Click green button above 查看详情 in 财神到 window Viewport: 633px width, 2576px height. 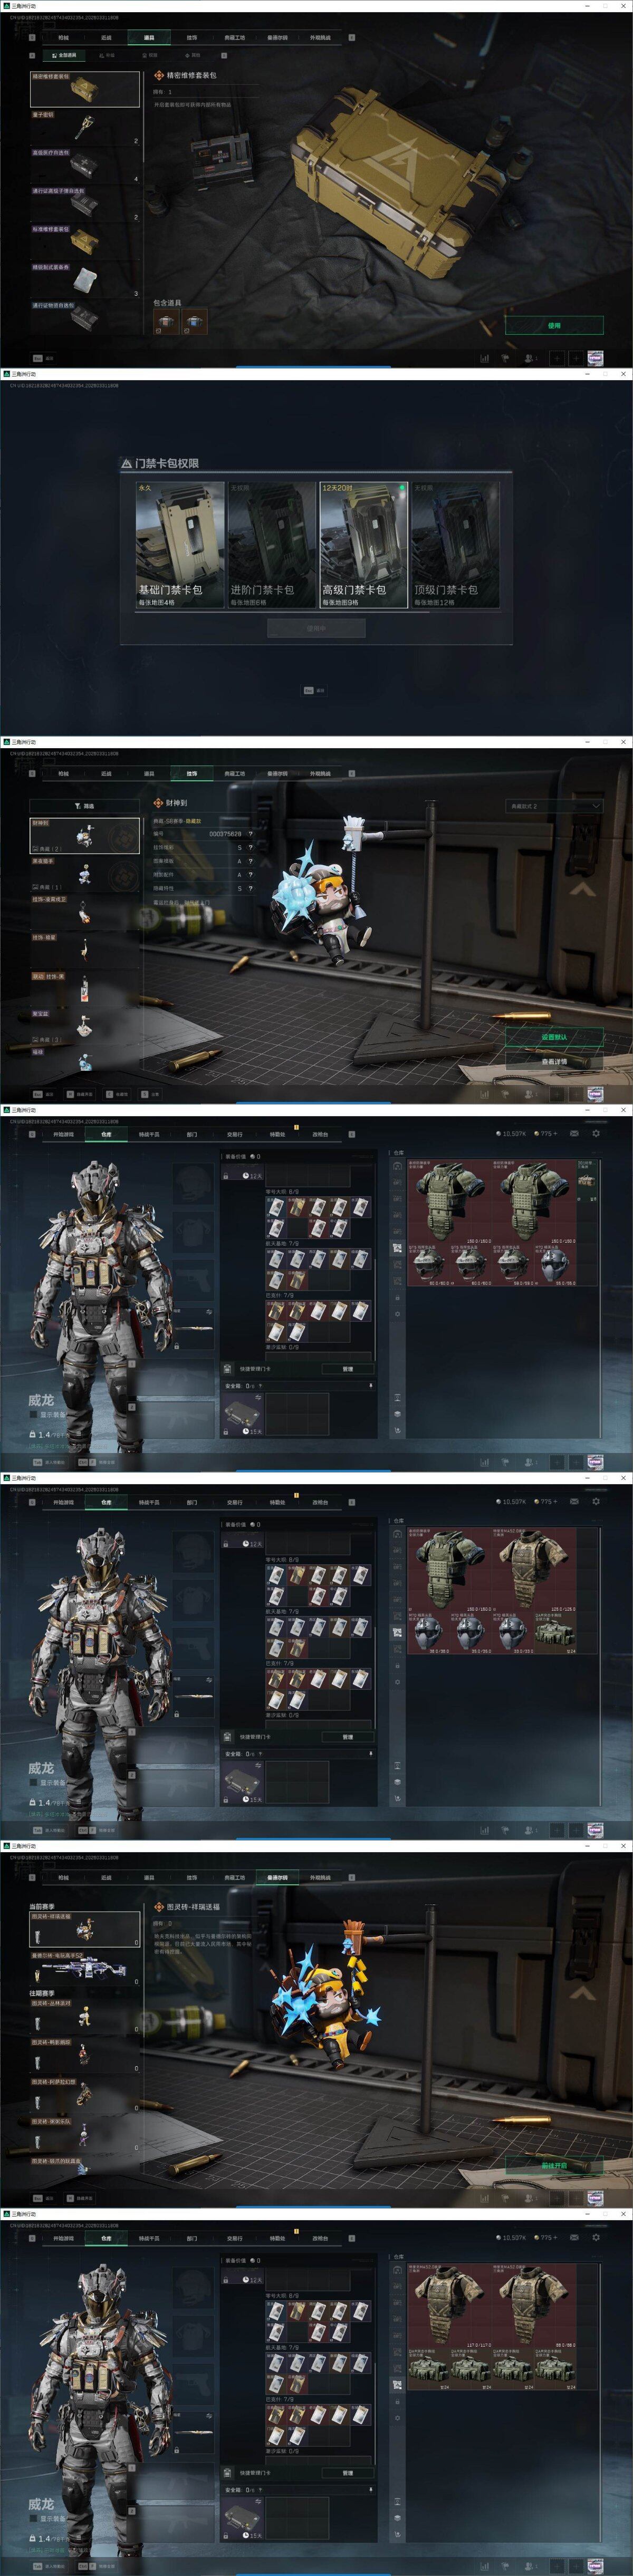coord(554,1037)
